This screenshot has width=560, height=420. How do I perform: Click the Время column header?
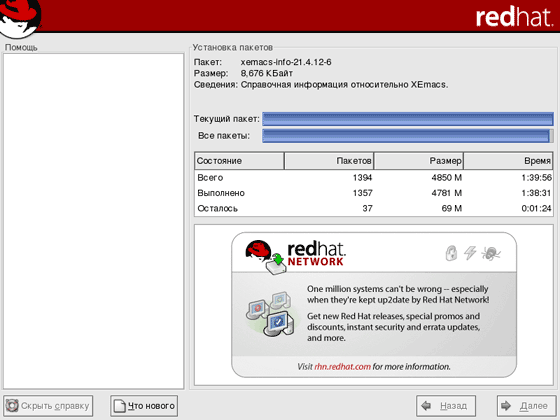click(x=508, y=161)
